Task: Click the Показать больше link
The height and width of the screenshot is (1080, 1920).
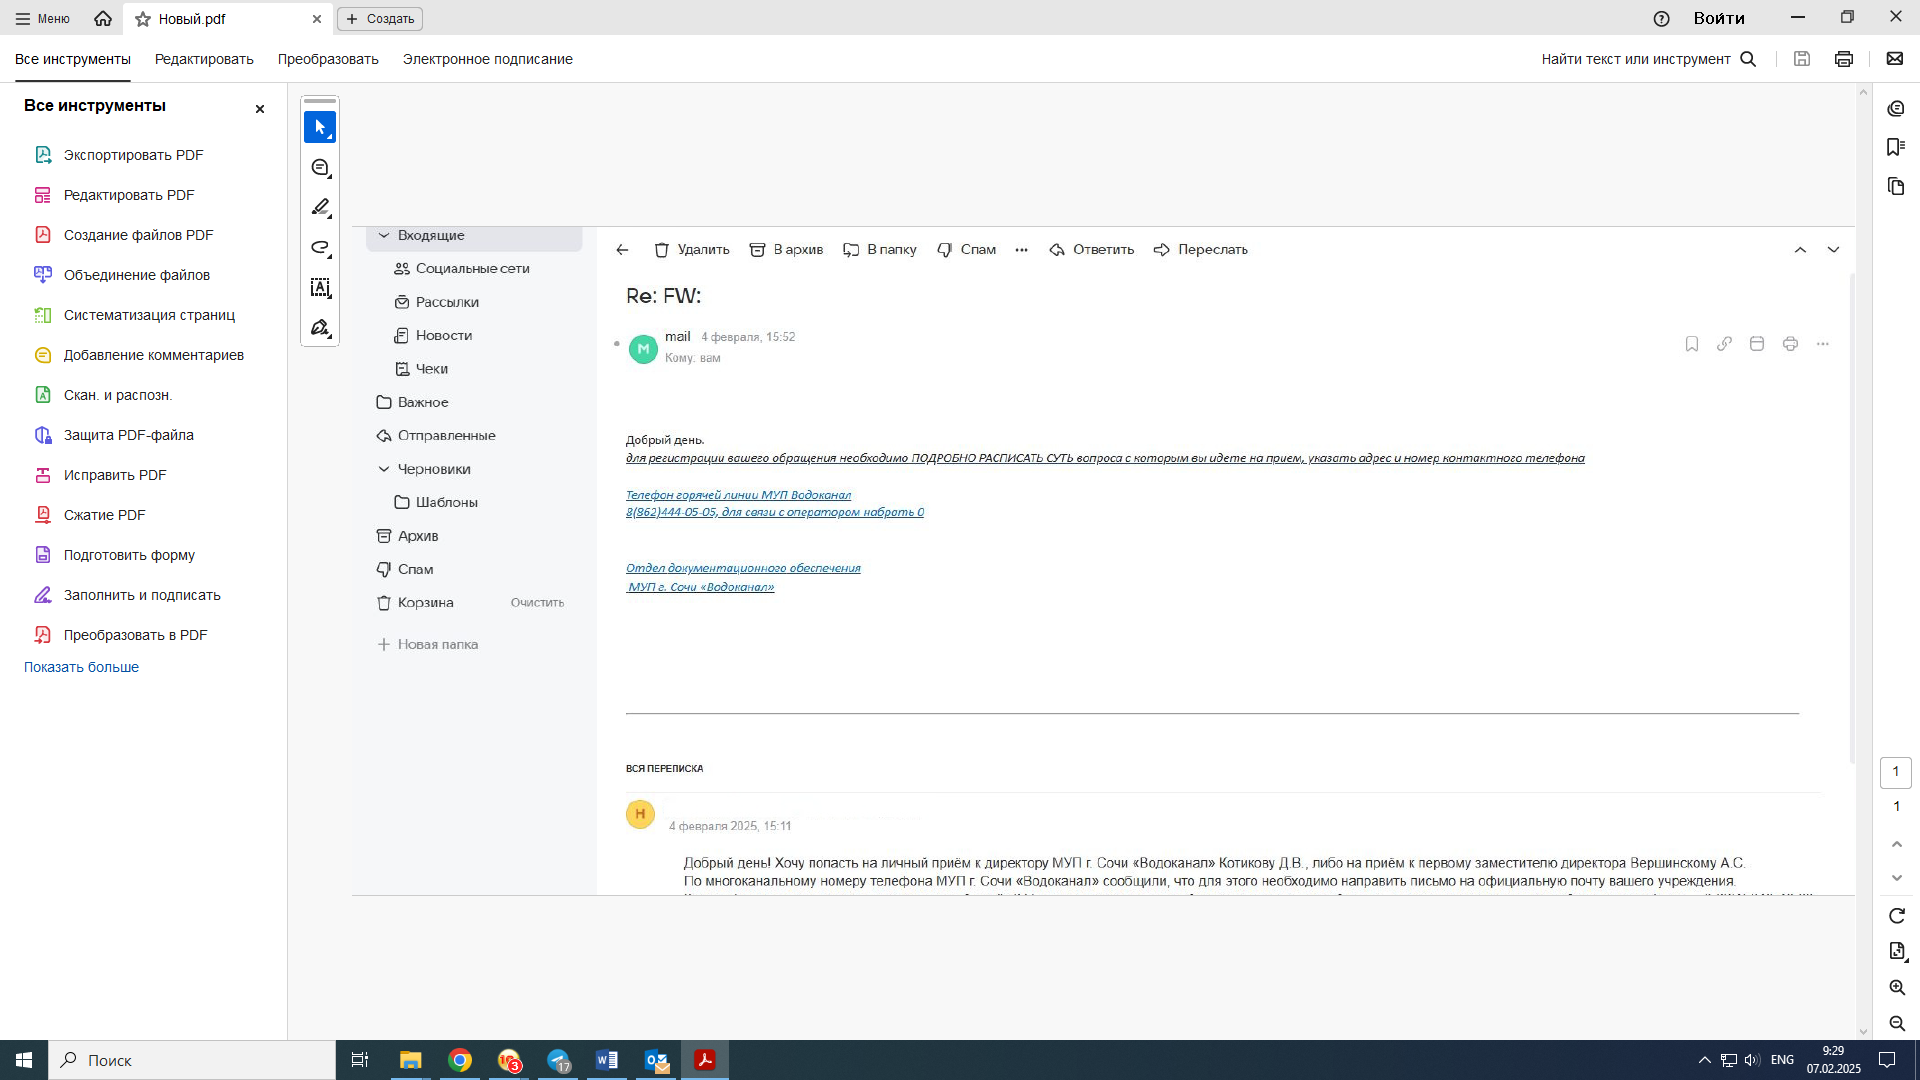Action: [81, 667]
